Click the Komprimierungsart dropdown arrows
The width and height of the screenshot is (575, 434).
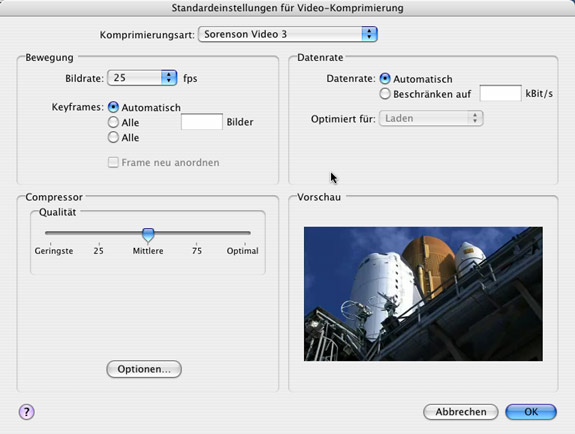tap(369, 34)
